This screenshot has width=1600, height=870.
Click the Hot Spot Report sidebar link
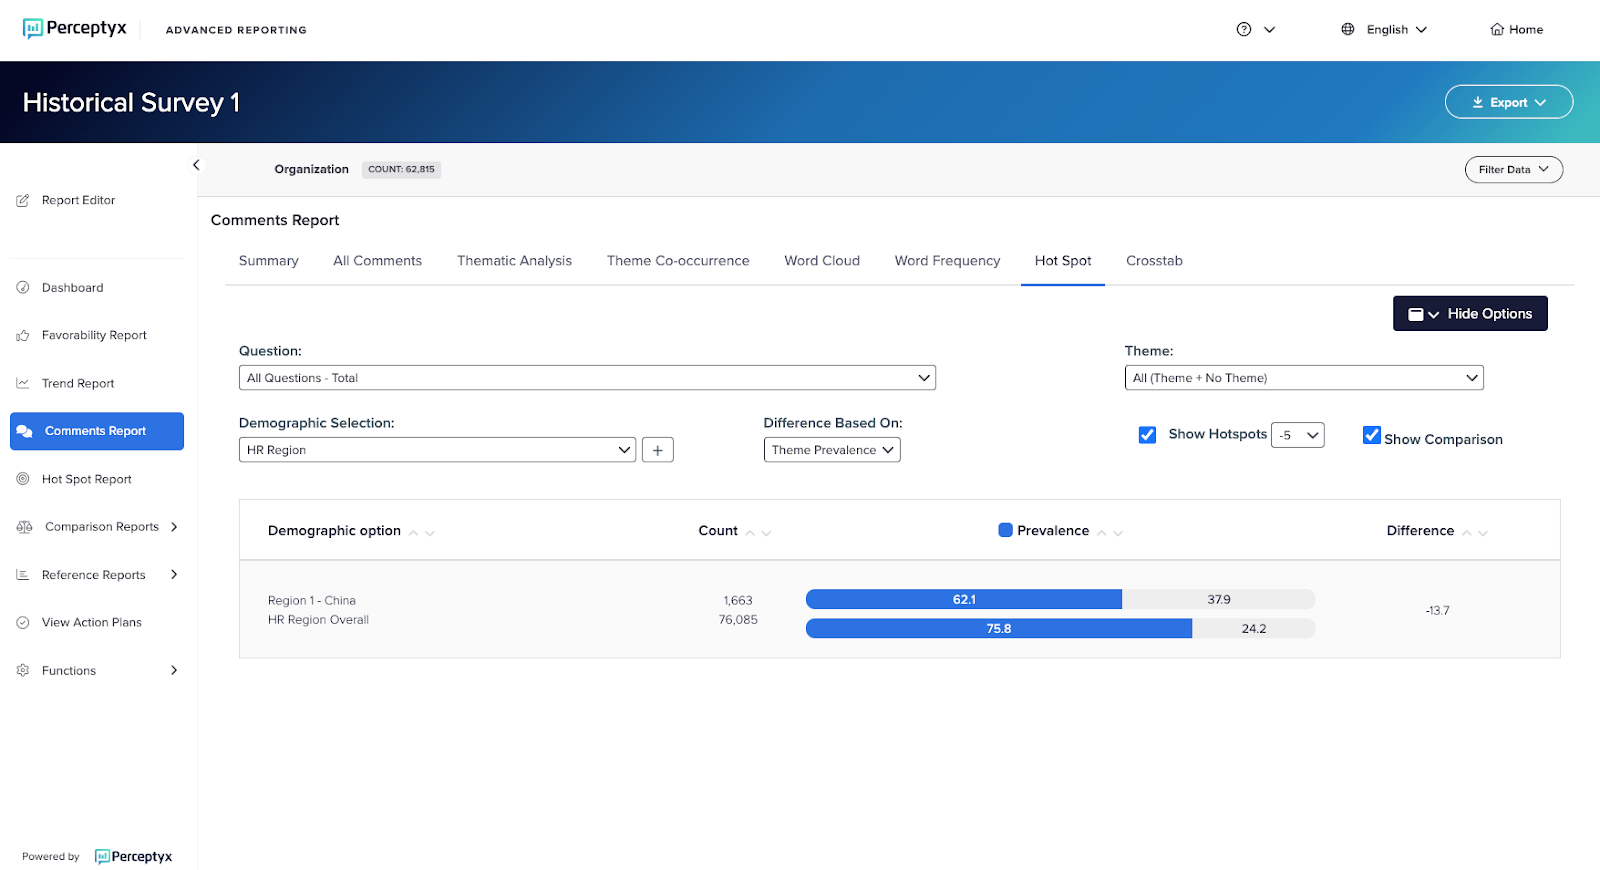[x=87, y=479]
